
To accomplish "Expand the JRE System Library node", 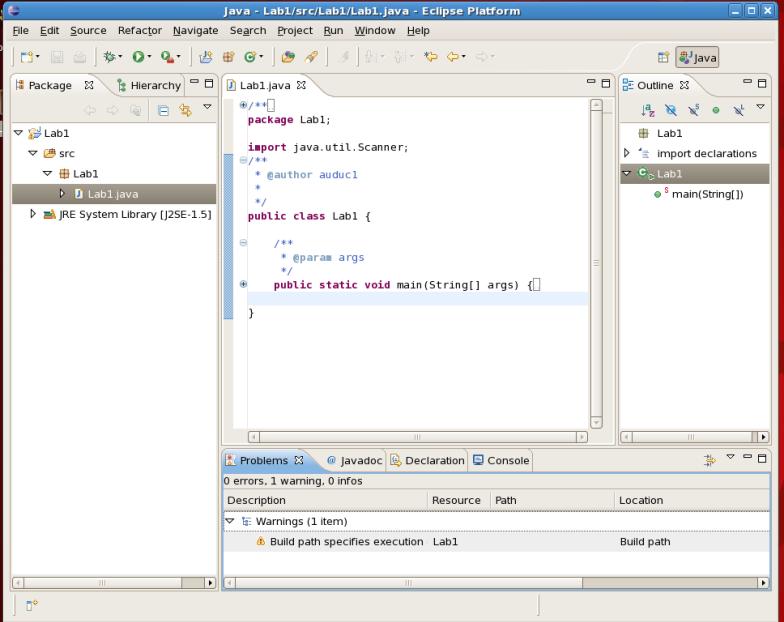I will tap(34, 214).
